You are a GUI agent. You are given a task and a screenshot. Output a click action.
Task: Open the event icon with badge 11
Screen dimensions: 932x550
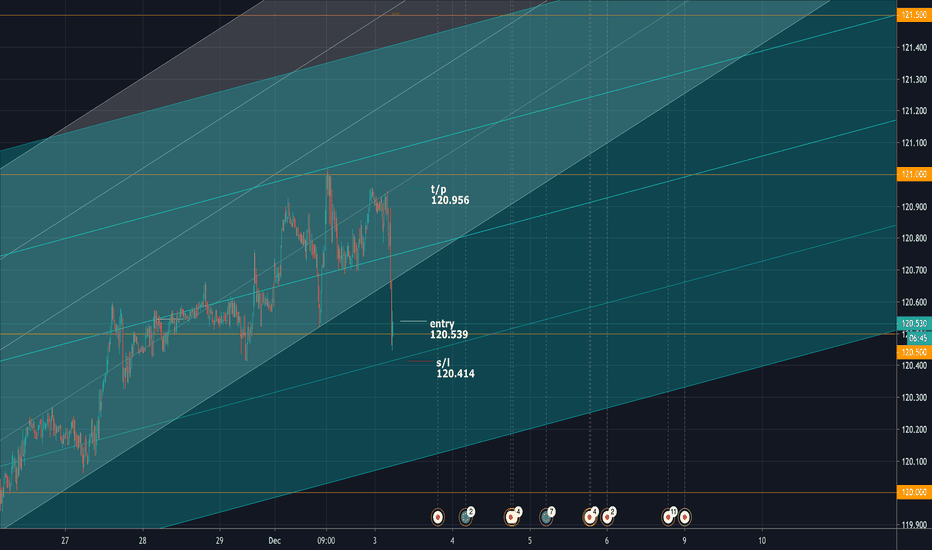coord(668,517)
